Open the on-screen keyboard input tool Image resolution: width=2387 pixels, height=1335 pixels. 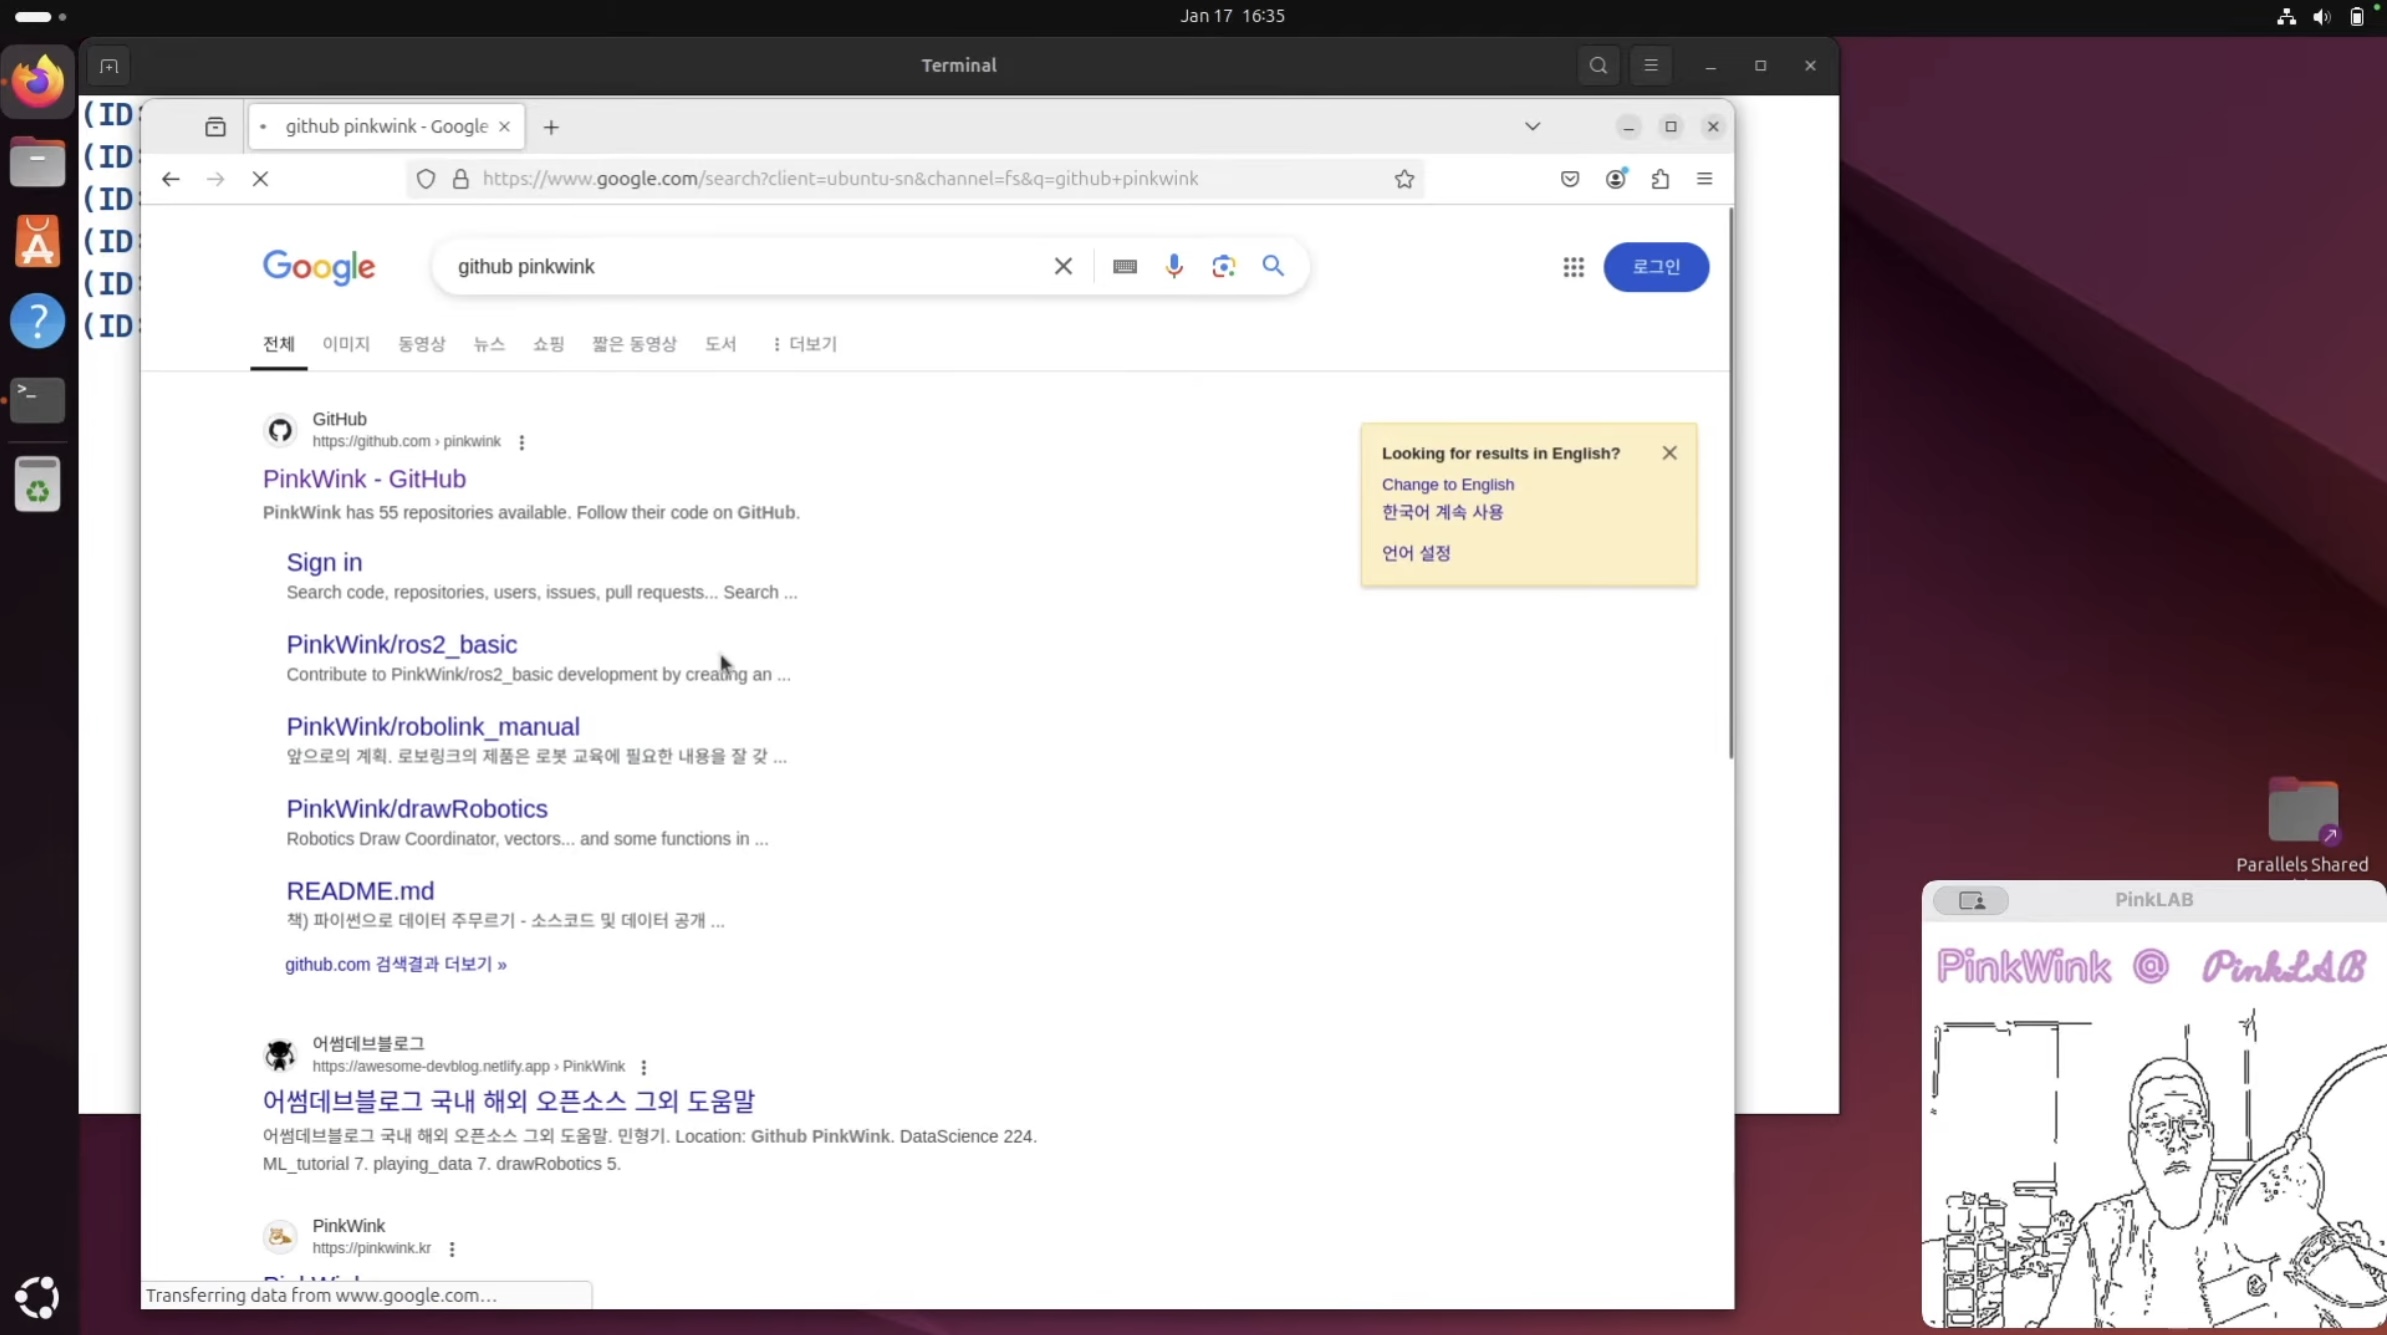[1124, 267]
